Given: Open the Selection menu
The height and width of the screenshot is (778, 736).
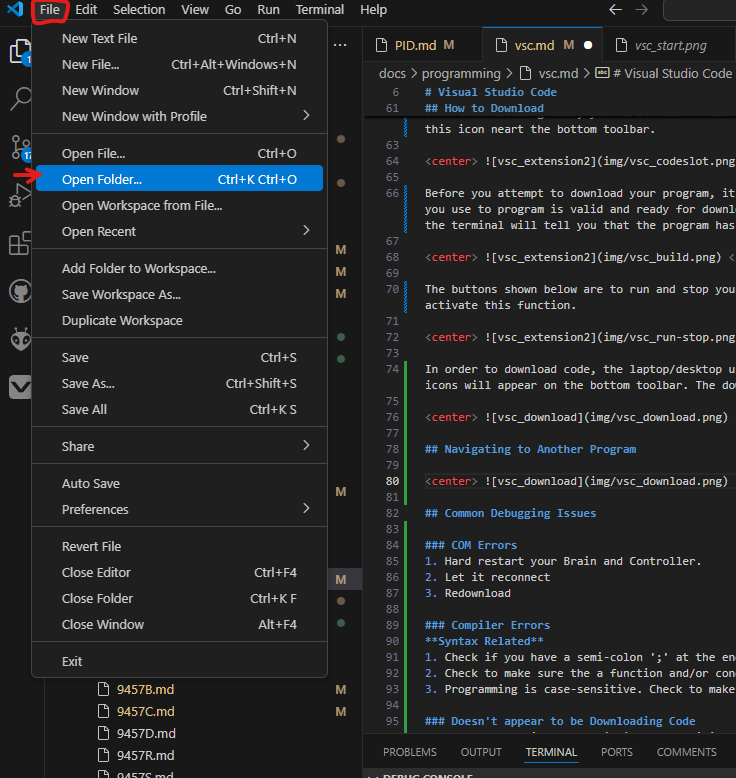Looking at the screenshot, I should pyautogui.click(x=139, y=9).
